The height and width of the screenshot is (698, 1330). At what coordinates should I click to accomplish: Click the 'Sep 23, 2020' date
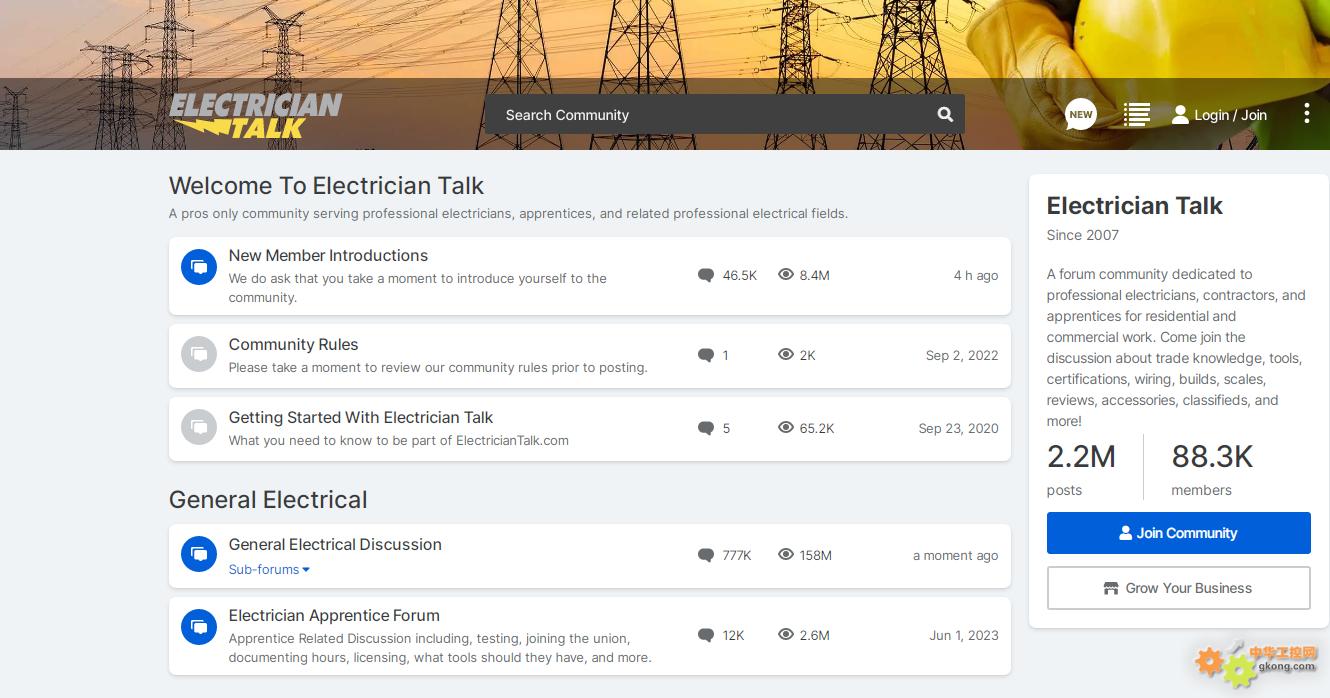coord(958,428)
